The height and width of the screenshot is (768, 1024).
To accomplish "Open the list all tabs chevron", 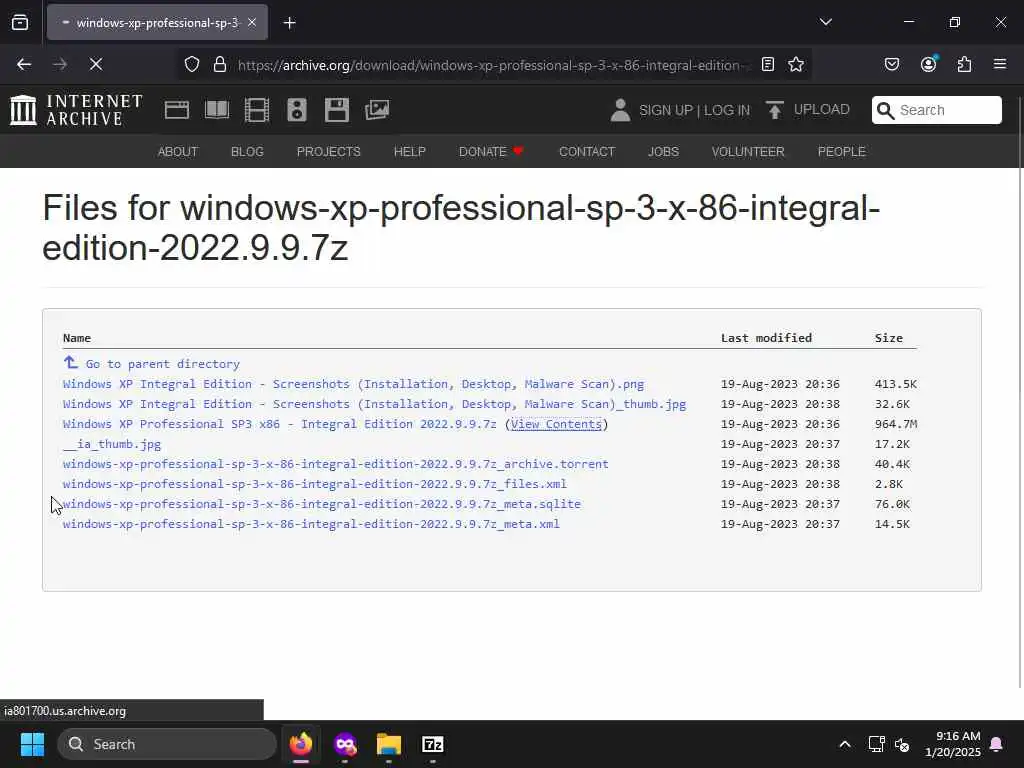I will pyautogui.click(x=825, y=22).
